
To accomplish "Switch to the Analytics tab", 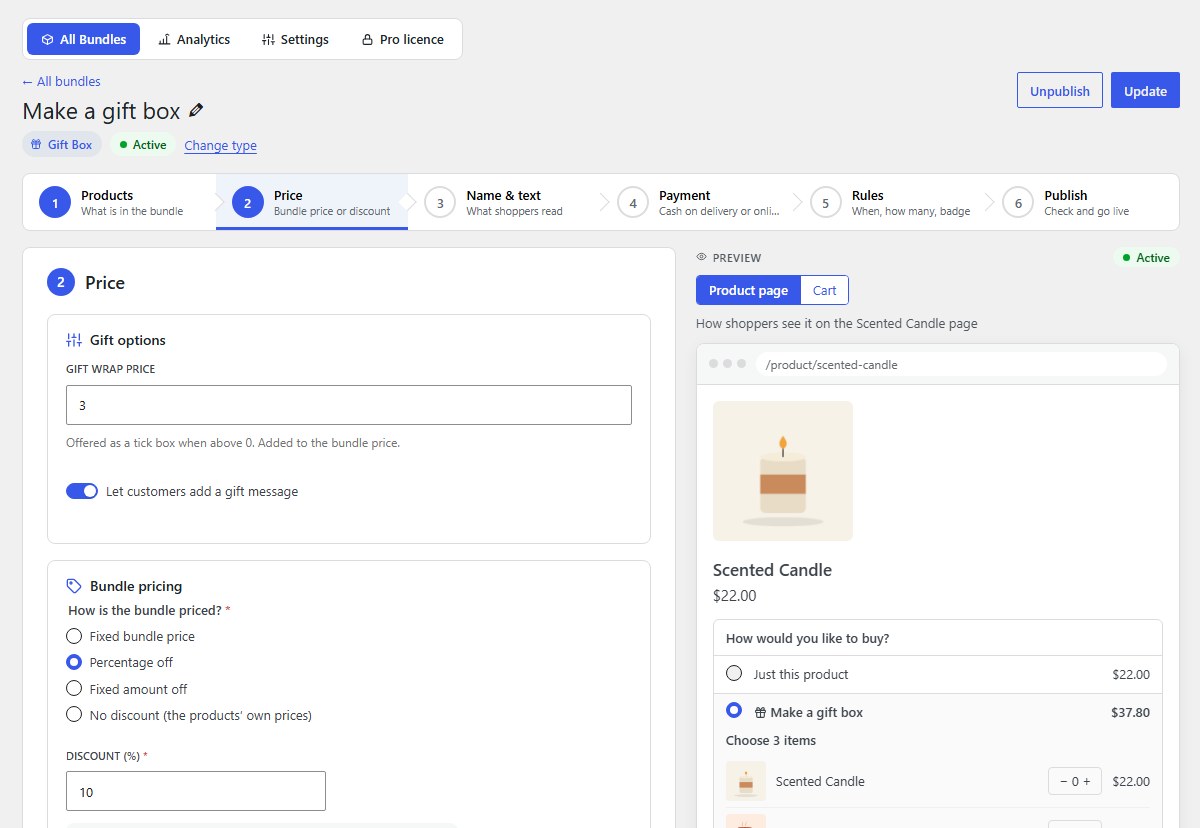I will pyautogui.click(x=194, y=39).
